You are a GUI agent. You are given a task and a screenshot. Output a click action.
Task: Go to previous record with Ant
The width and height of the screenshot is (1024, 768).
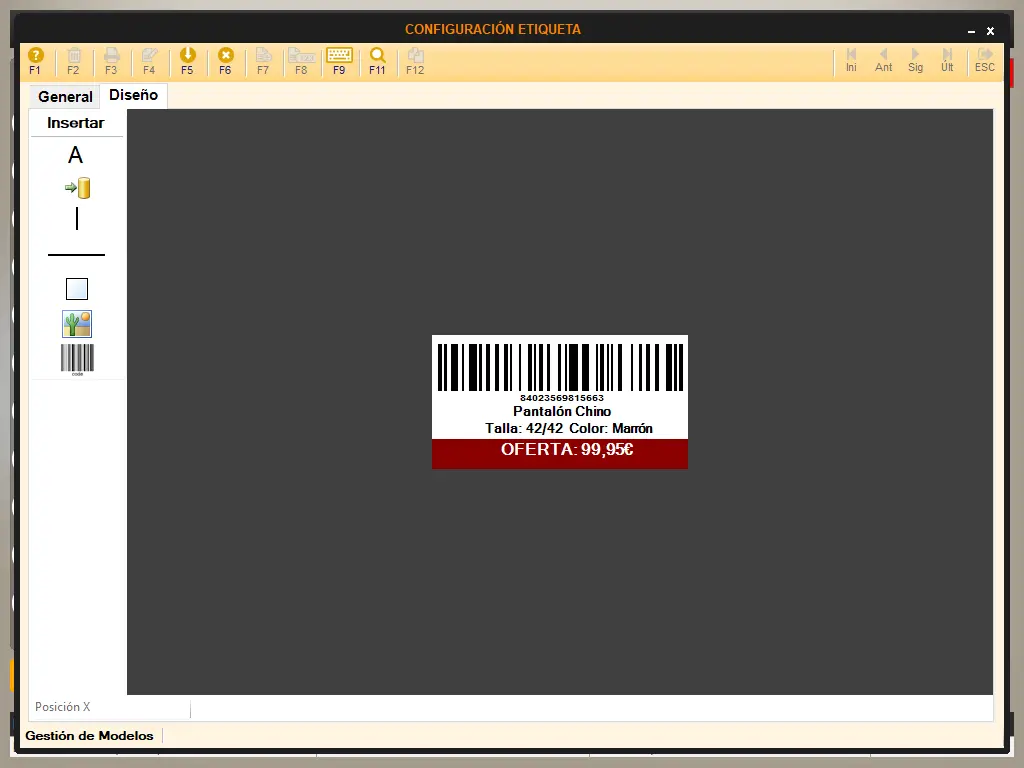[884, 60]
